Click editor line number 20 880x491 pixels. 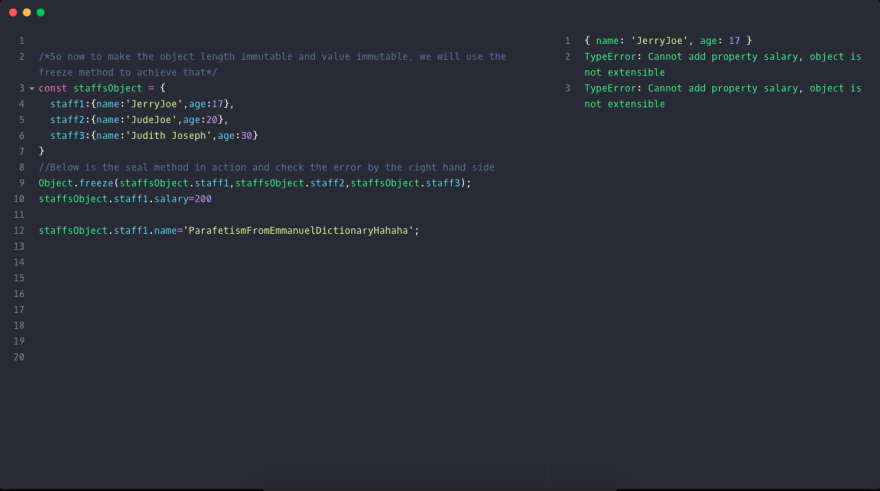point(19,357)
